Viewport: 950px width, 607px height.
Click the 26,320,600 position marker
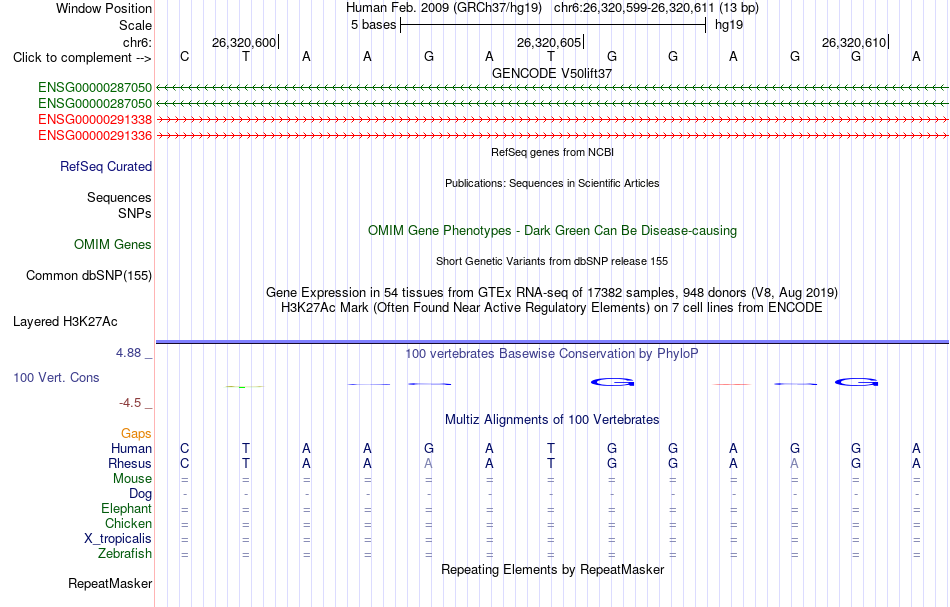pos(244,42)
